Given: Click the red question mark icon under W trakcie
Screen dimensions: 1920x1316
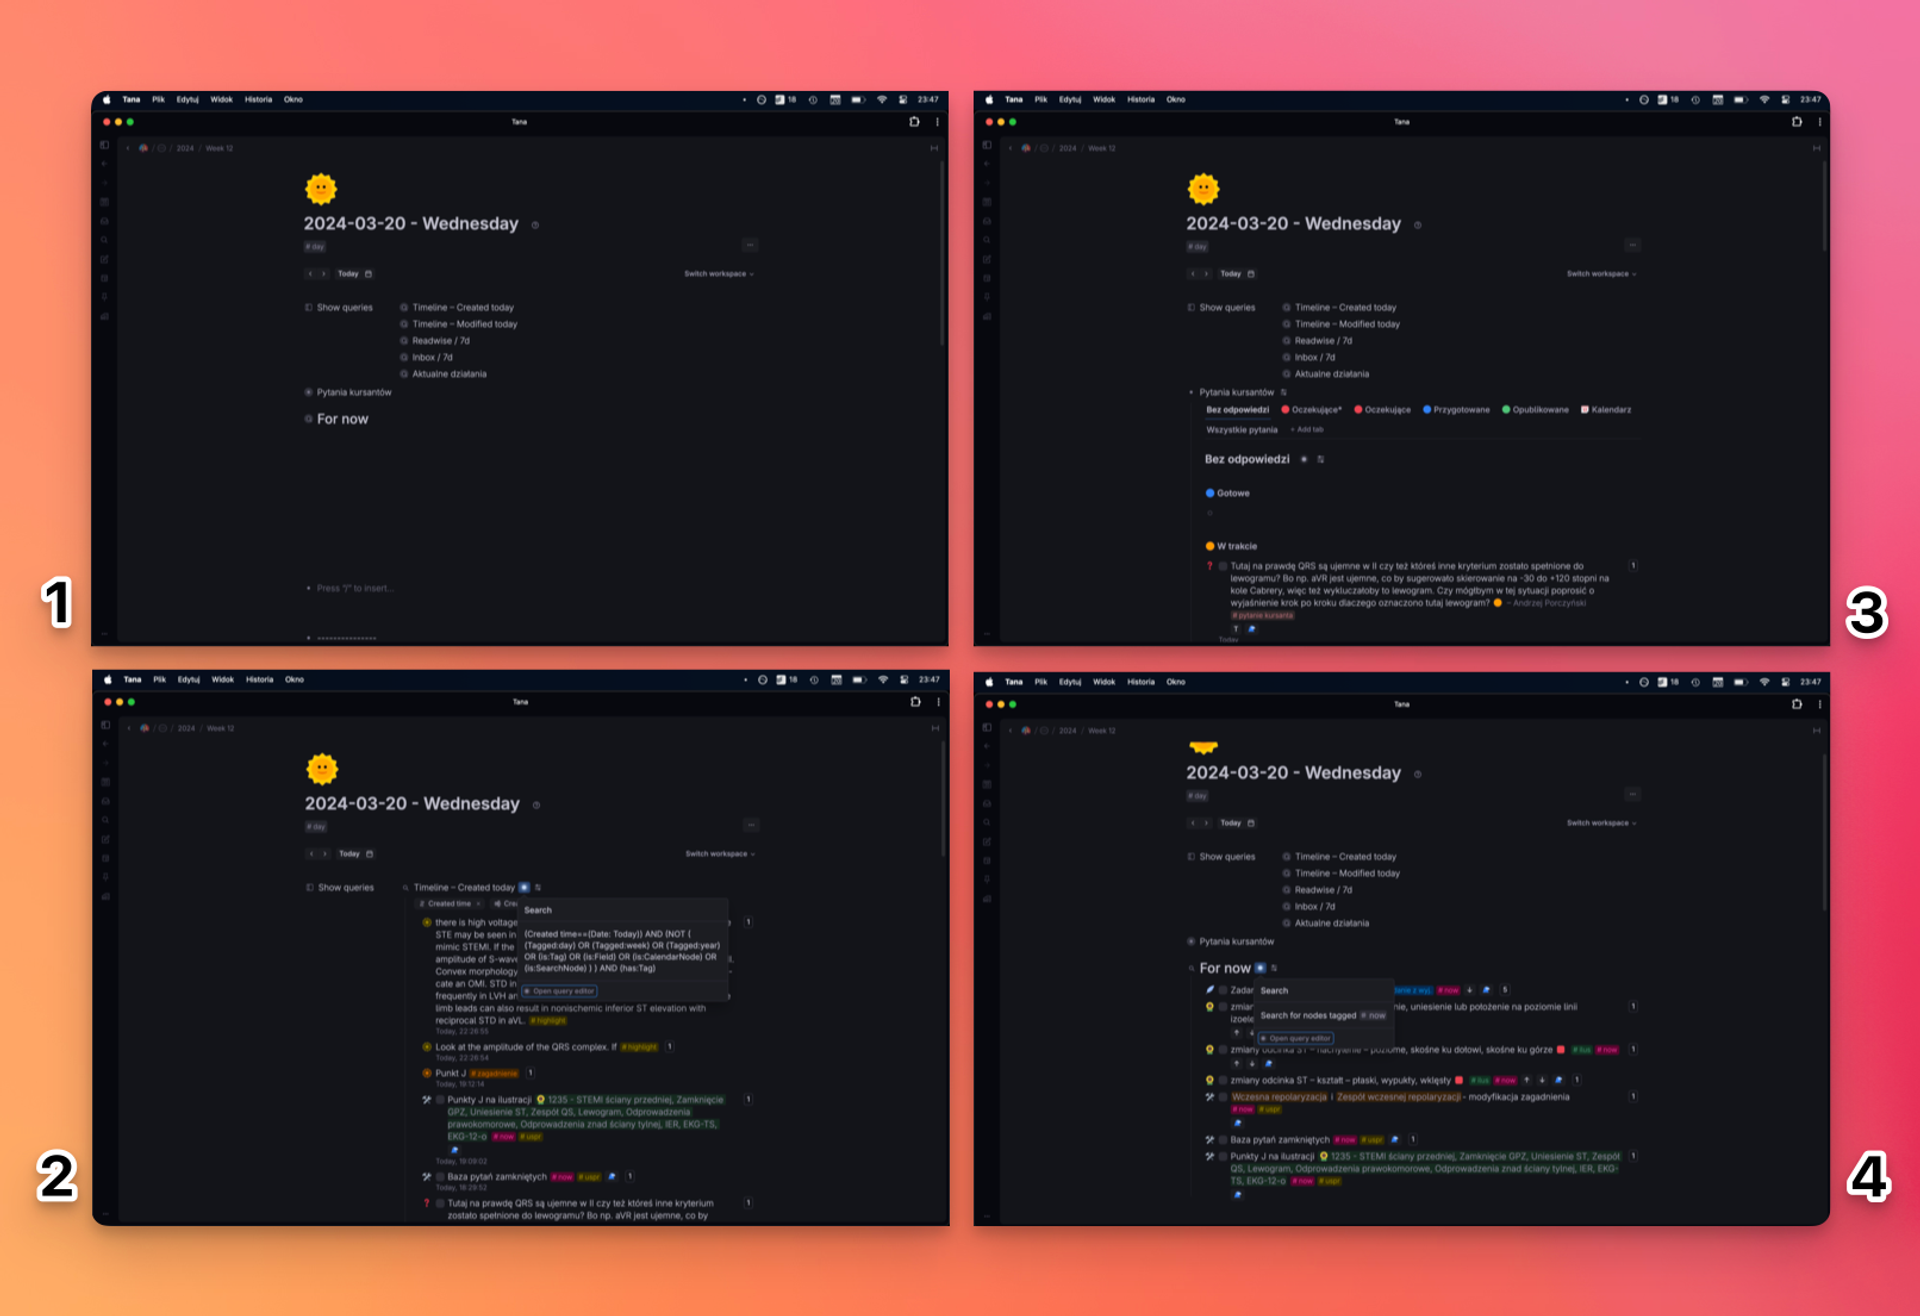Looking at the screenshot, I should pyautogui.click(x=1210, y=566).
